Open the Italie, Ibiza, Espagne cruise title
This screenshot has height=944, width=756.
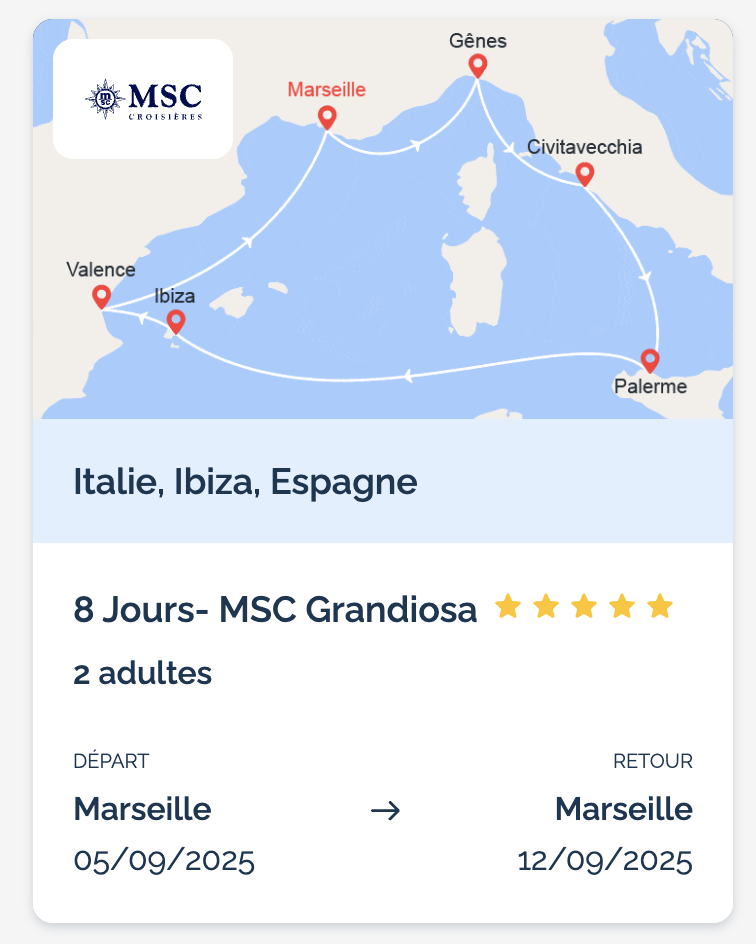point(245,482)
